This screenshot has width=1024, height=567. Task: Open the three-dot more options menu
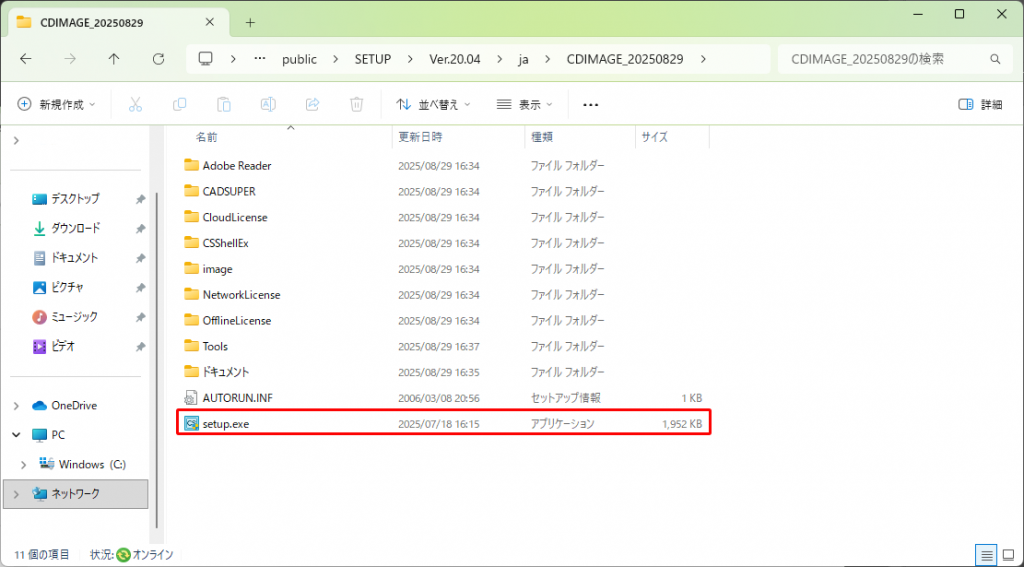point(590,104)
